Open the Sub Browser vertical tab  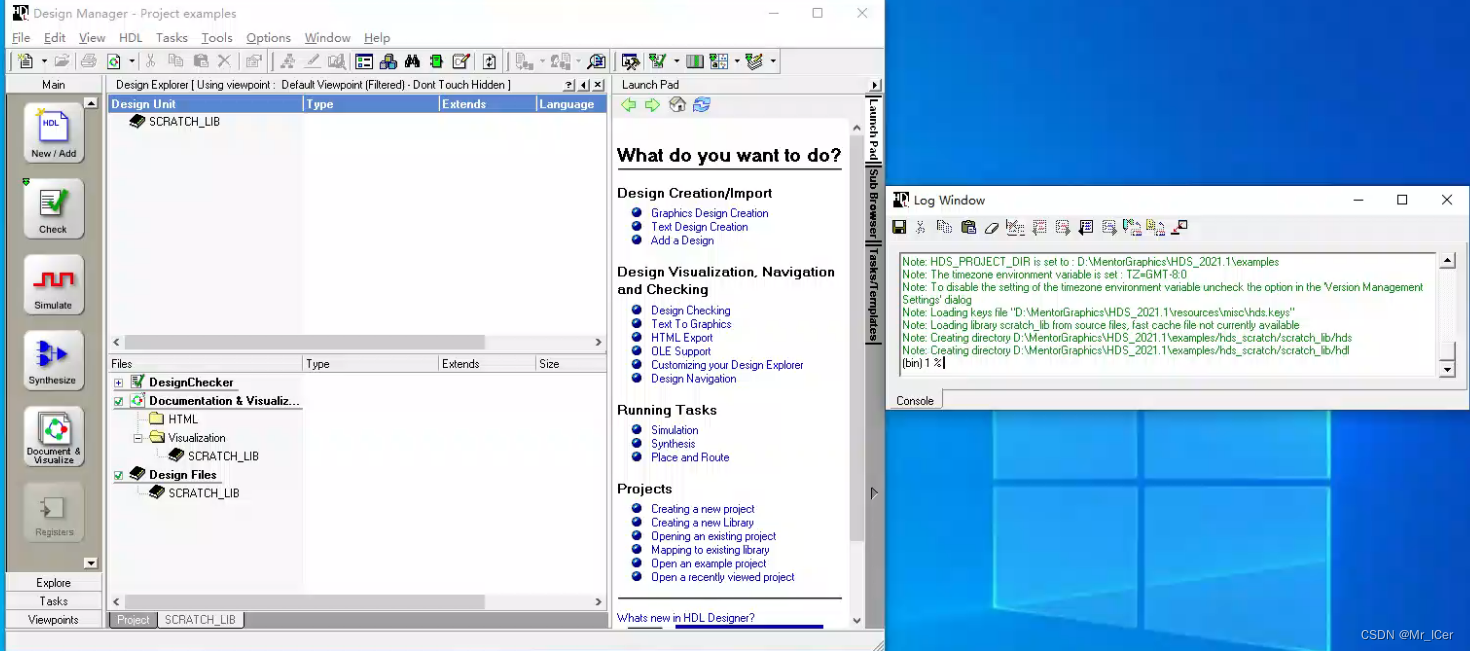point(873,203)
